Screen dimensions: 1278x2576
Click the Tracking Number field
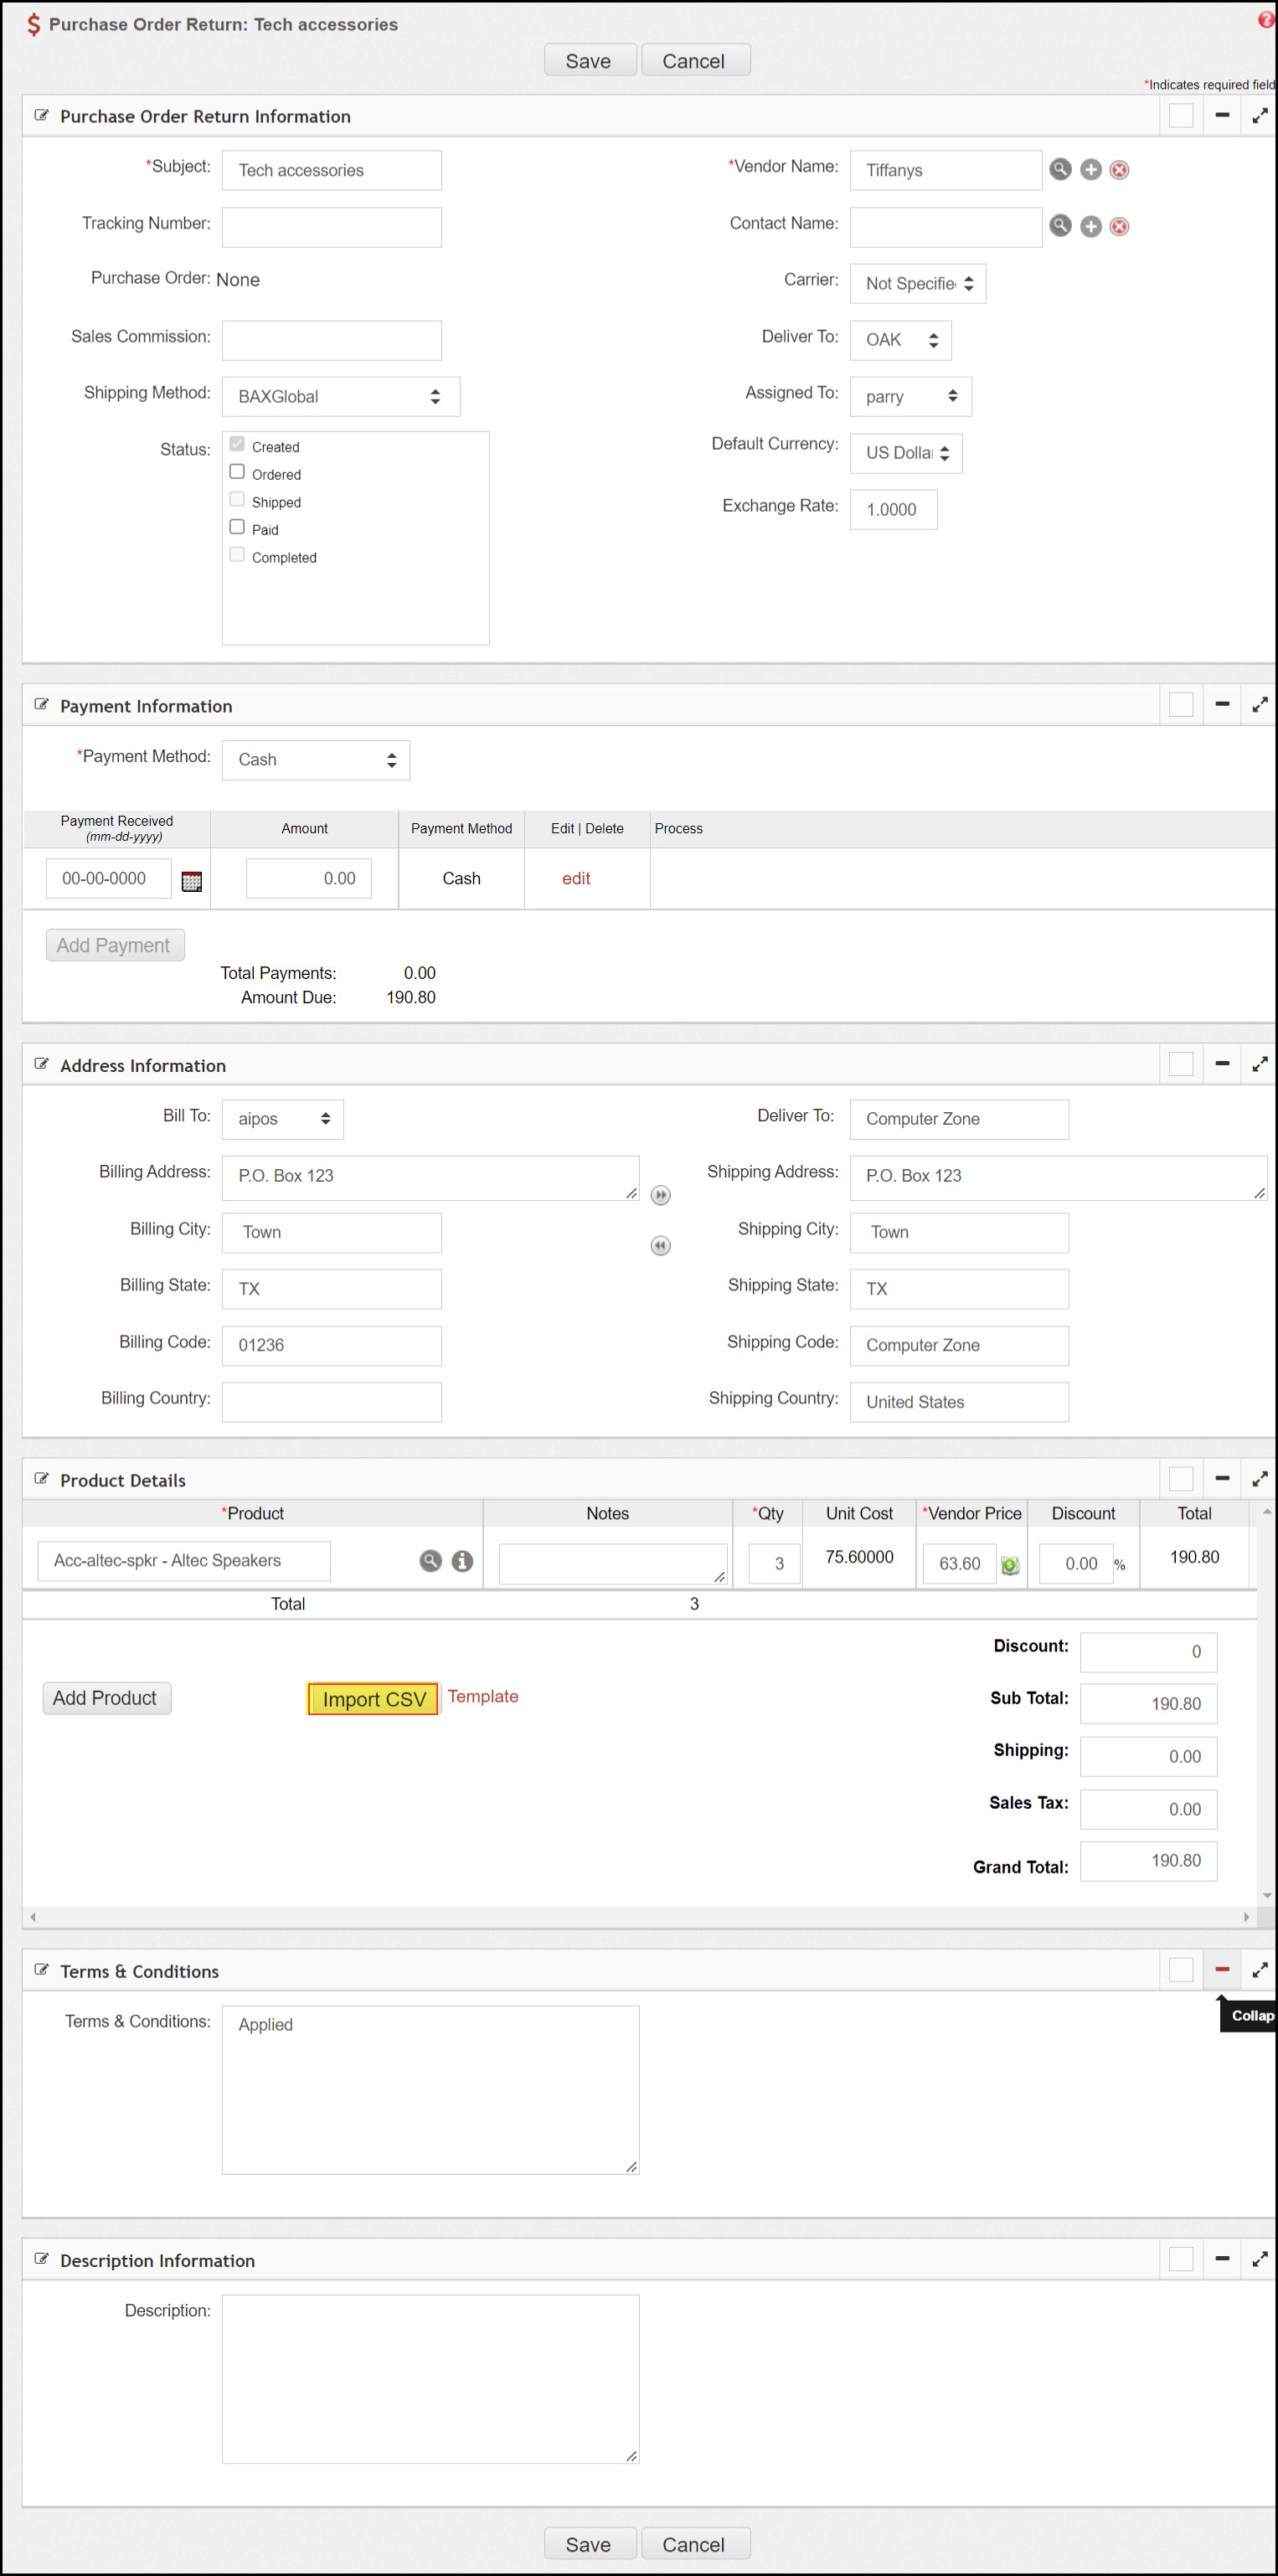pyautogui.click(x=332, y=227)
